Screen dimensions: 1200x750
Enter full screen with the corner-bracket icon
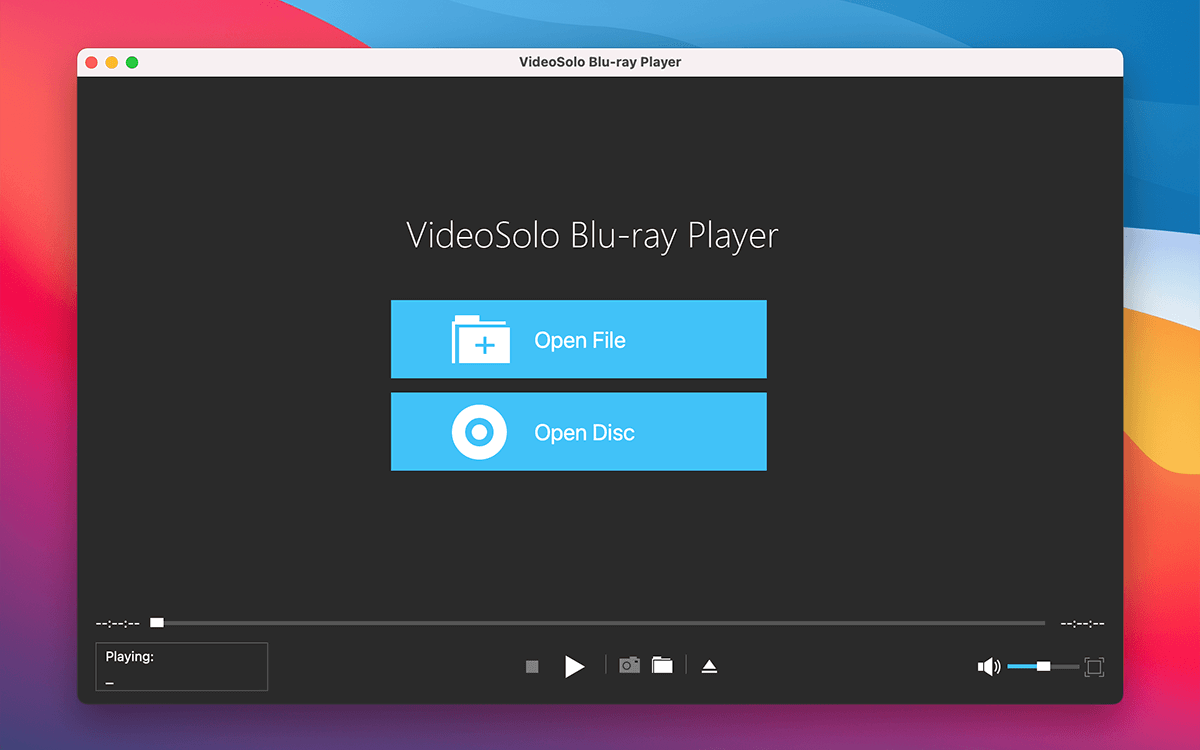tap(1094, 667)
